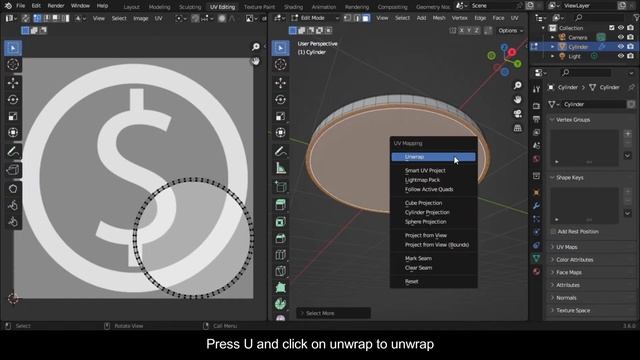
Task: Choose Smart UV Project menu entry
Action: point(433,170)
